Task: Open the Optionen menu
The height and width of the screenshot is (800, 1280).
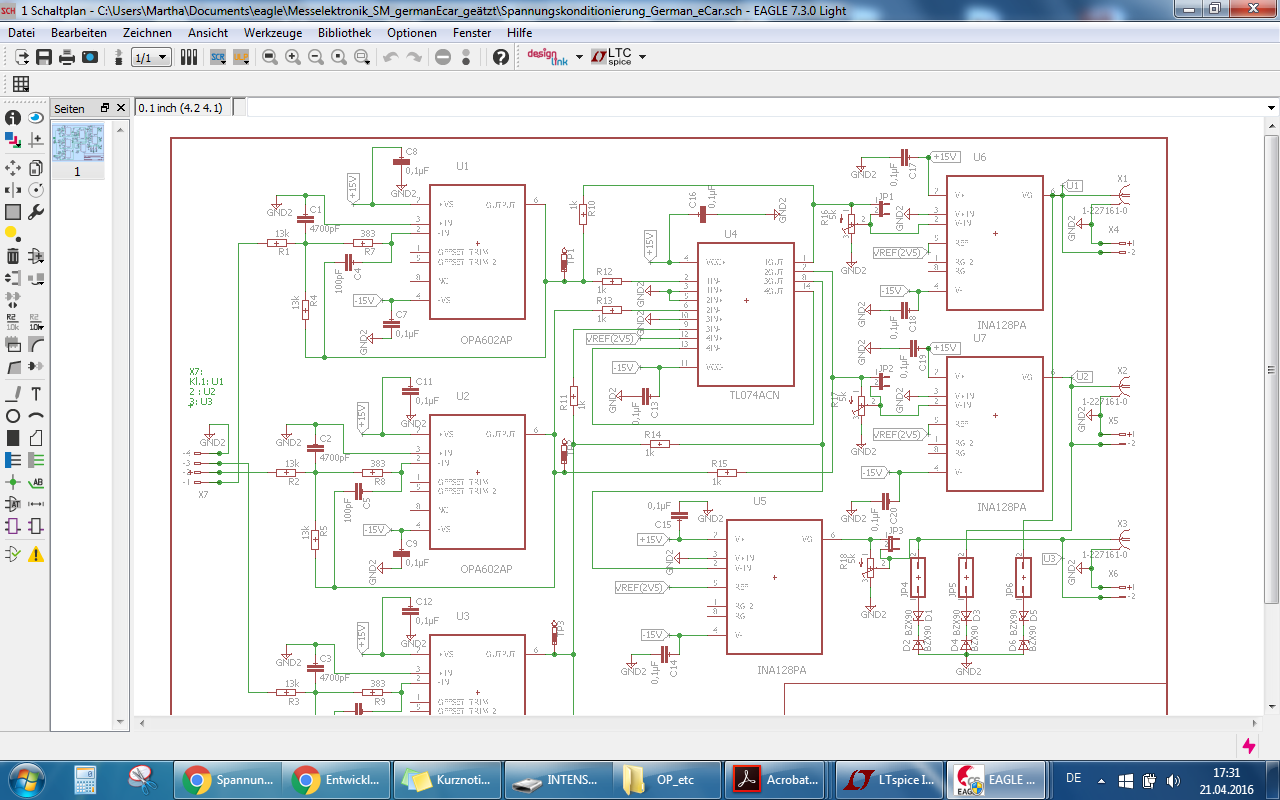Action: coord(412,32)
